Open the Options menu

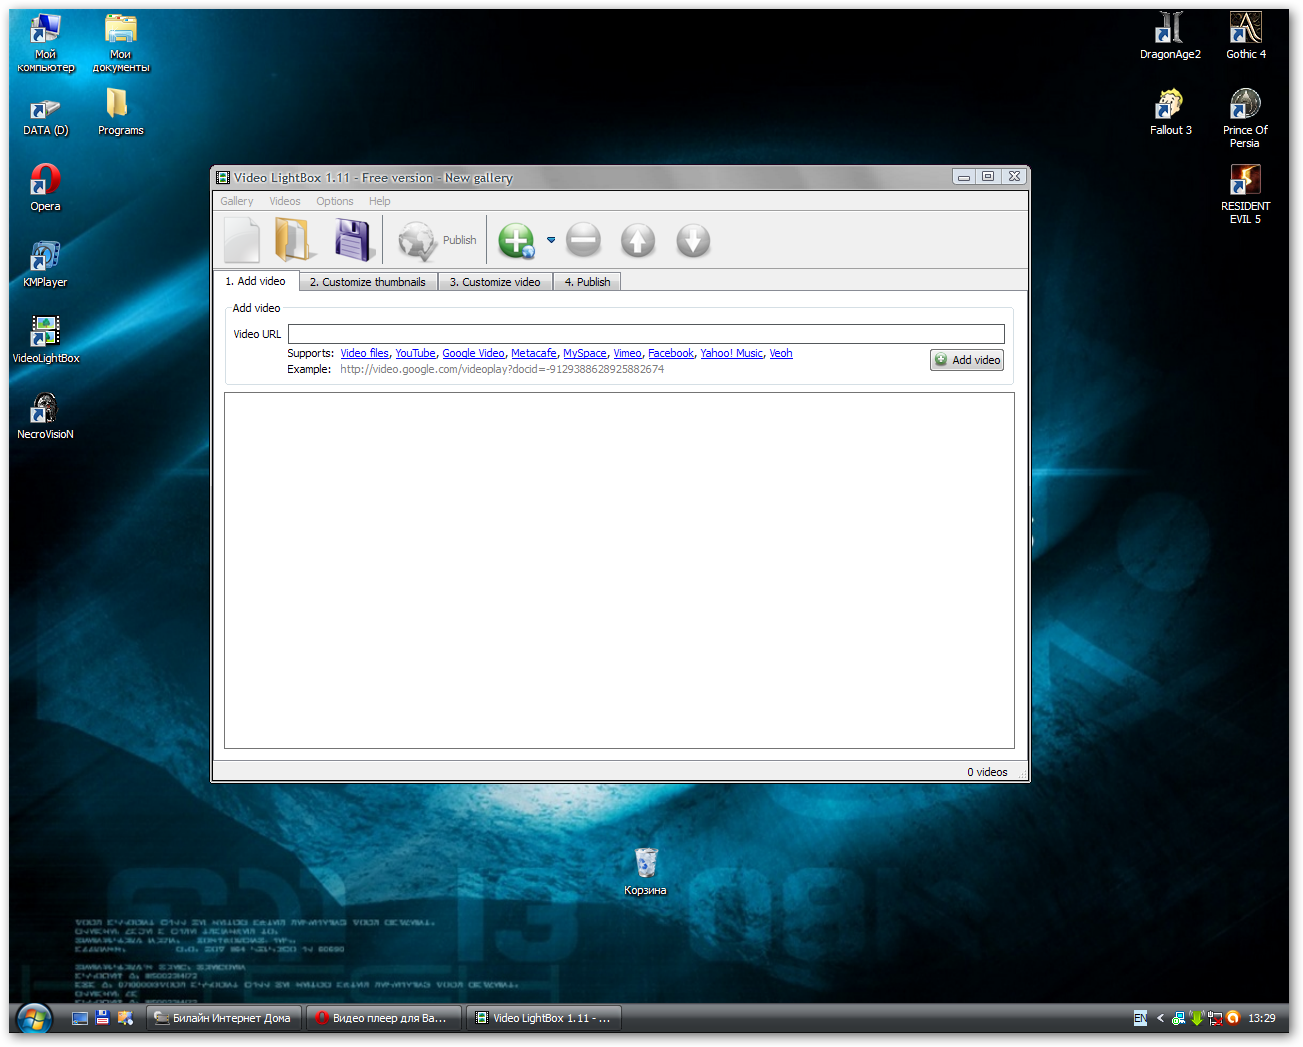pos(335,201)
